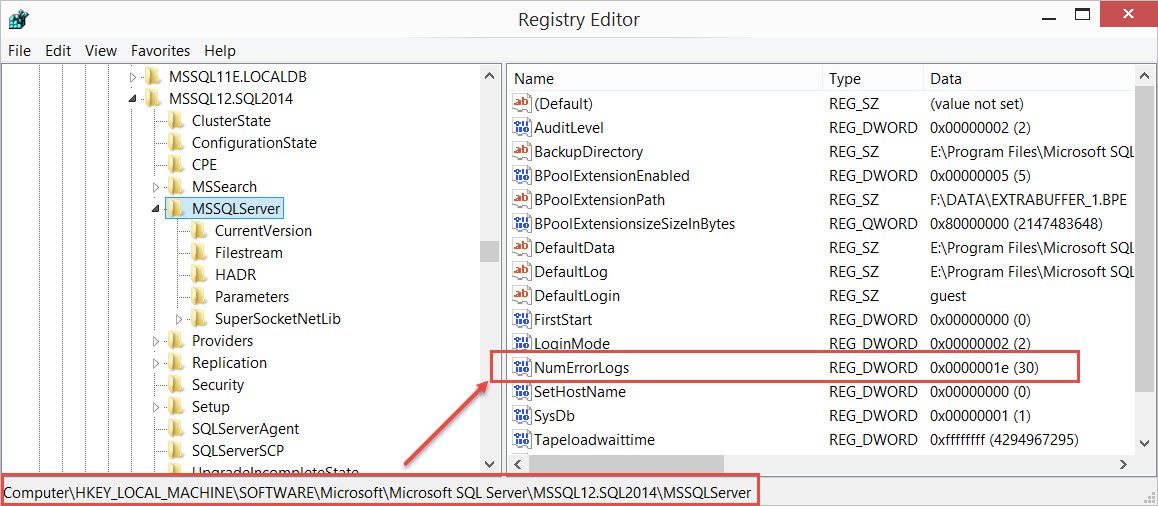
Task: Expand the MSSearch key
Action: (156, 187)
